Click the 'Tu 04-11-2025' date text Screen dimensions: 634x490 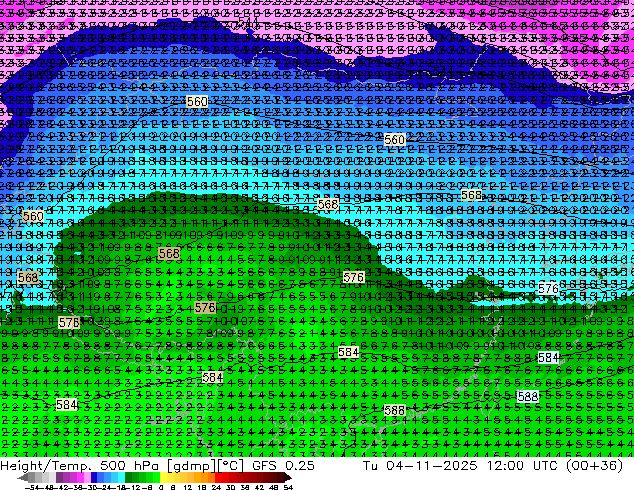tap(420, 465)
